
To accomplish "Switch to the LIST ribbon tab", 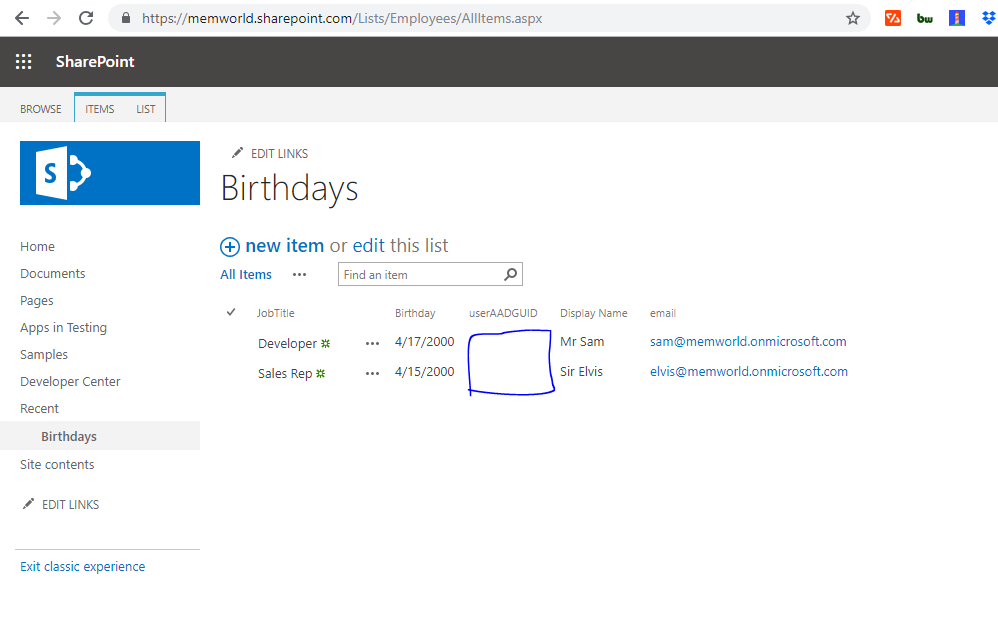I will pyautogui.click(x=146, y=109).
